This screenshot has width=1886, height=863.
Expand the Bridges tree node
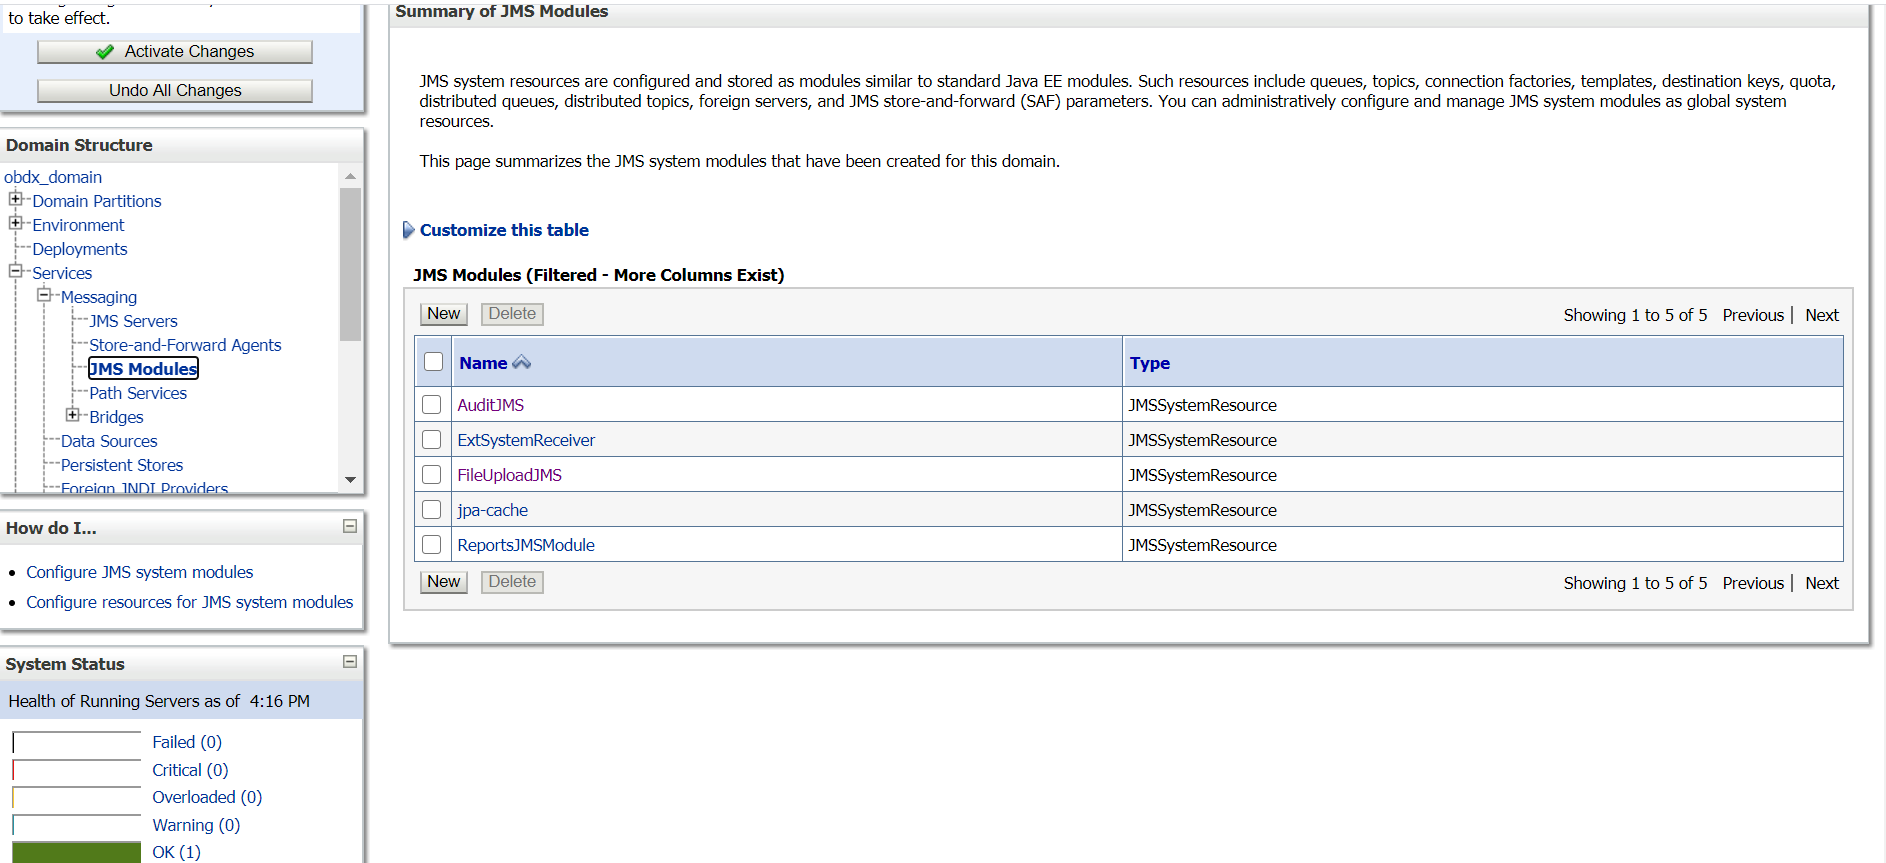pos(72,415)
